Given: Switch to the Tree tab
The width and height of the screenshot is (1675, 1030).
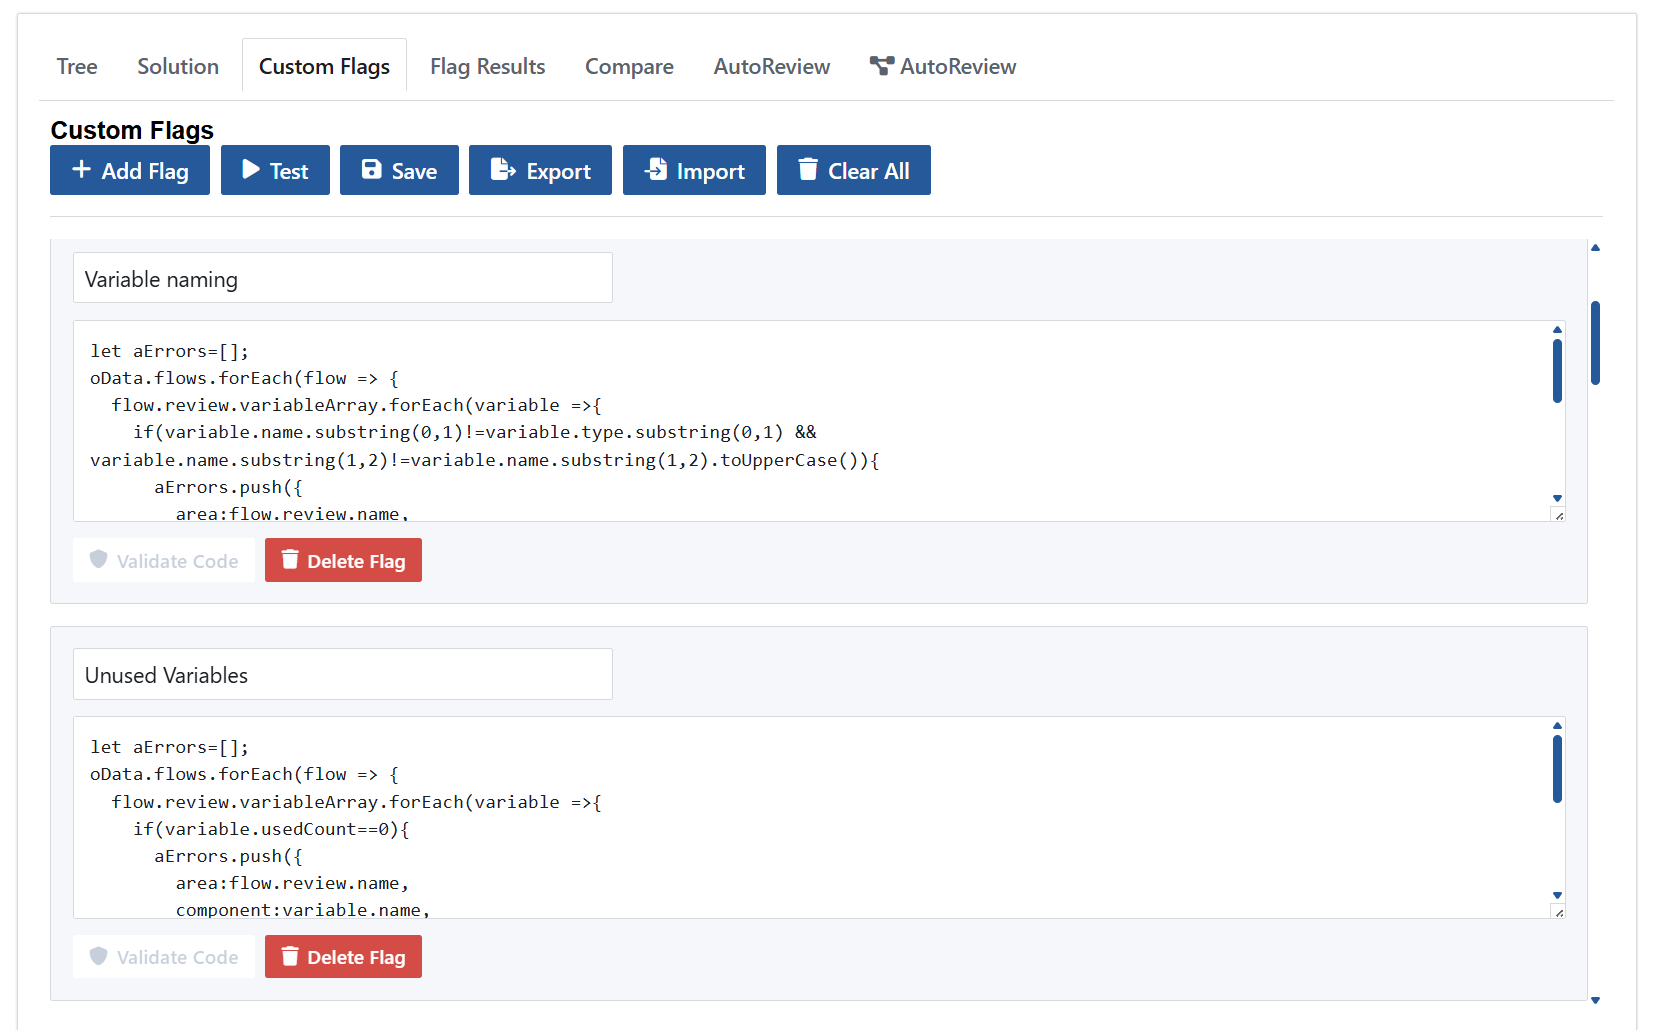Looking at the screenshot, I should (x=77, y=66).
